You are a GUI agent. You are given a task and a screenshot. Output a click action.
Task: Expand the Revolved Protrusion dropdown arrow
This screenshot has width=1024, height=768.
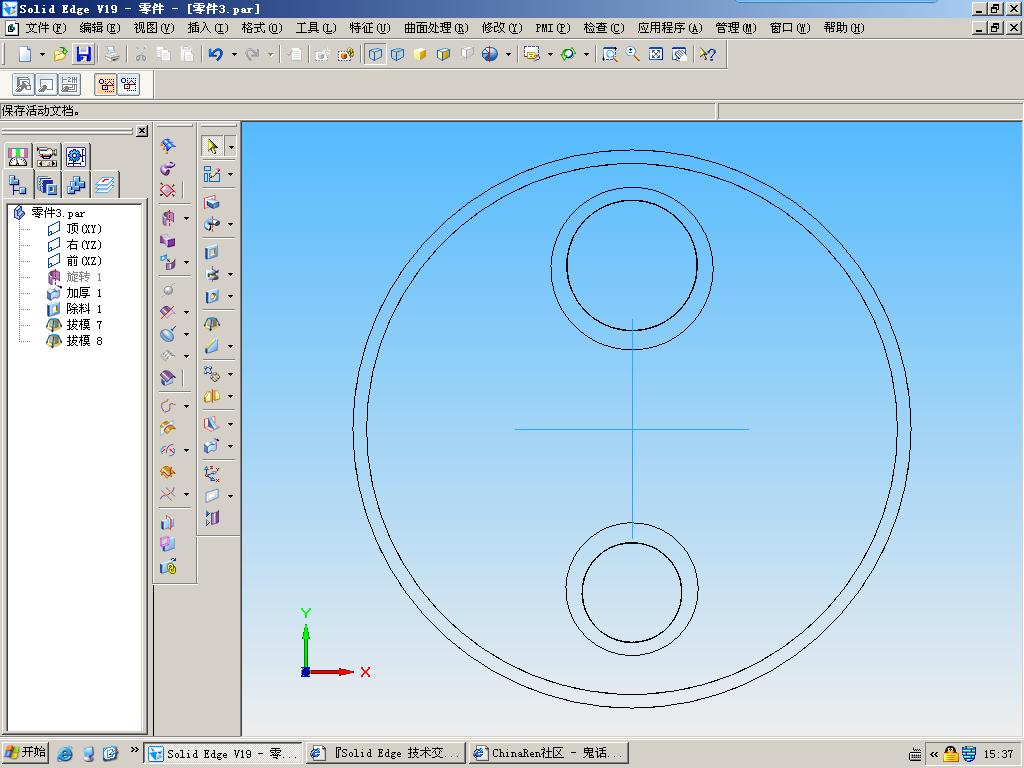231,225
